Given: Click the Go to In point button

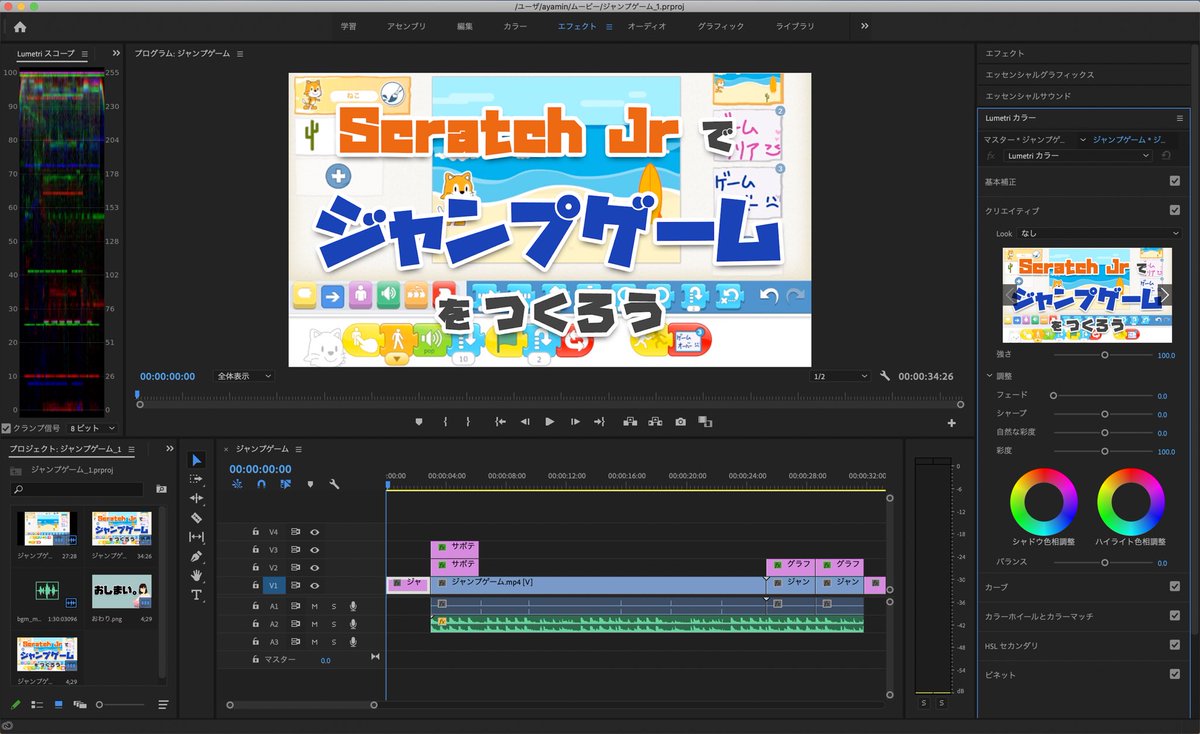Looking at the screenshot, I should (x=500, y=422).
